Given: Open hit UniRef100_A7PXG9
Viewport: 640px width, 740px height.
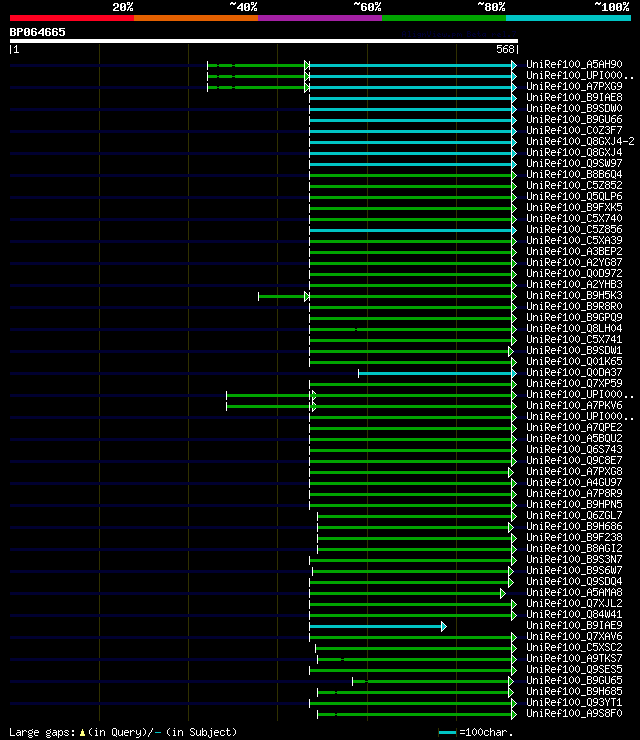Looking at the screenshot, I should [x=574, y=86].
